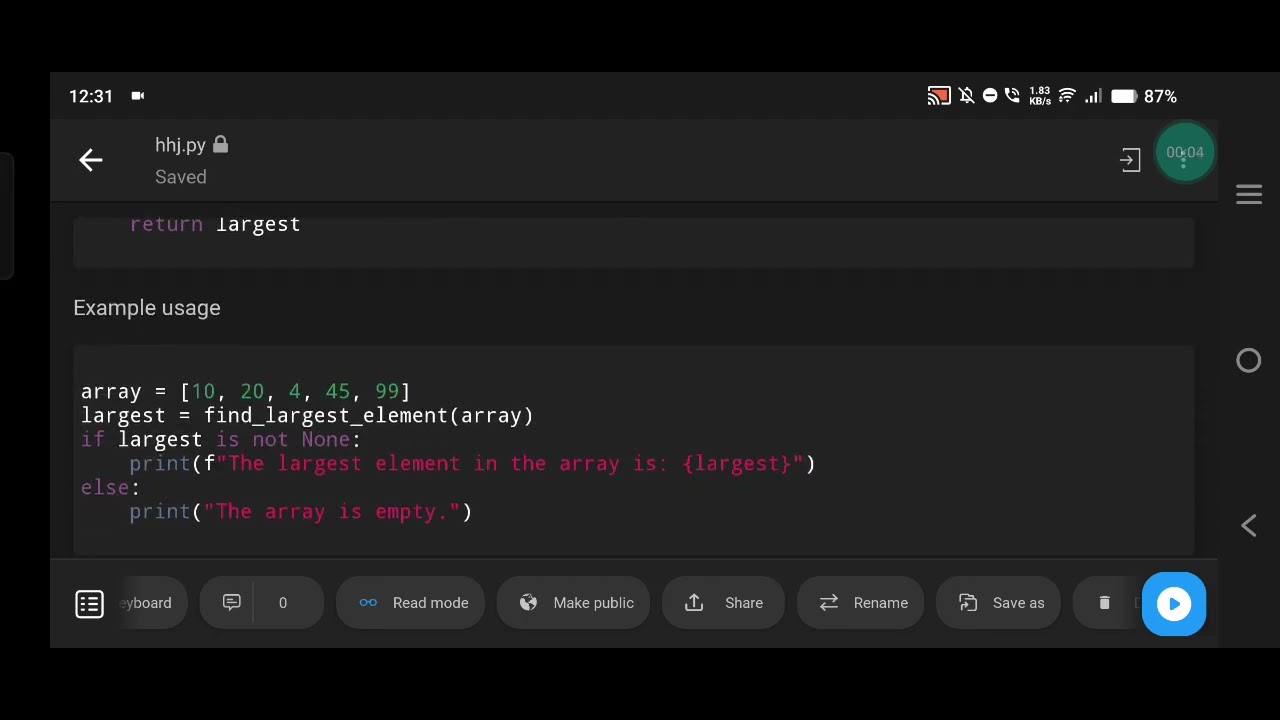Tap the 'if largest is not None:' line
Image resolution: width=1280 pixels, height=720 pixels.
click(x=220, y=439)
